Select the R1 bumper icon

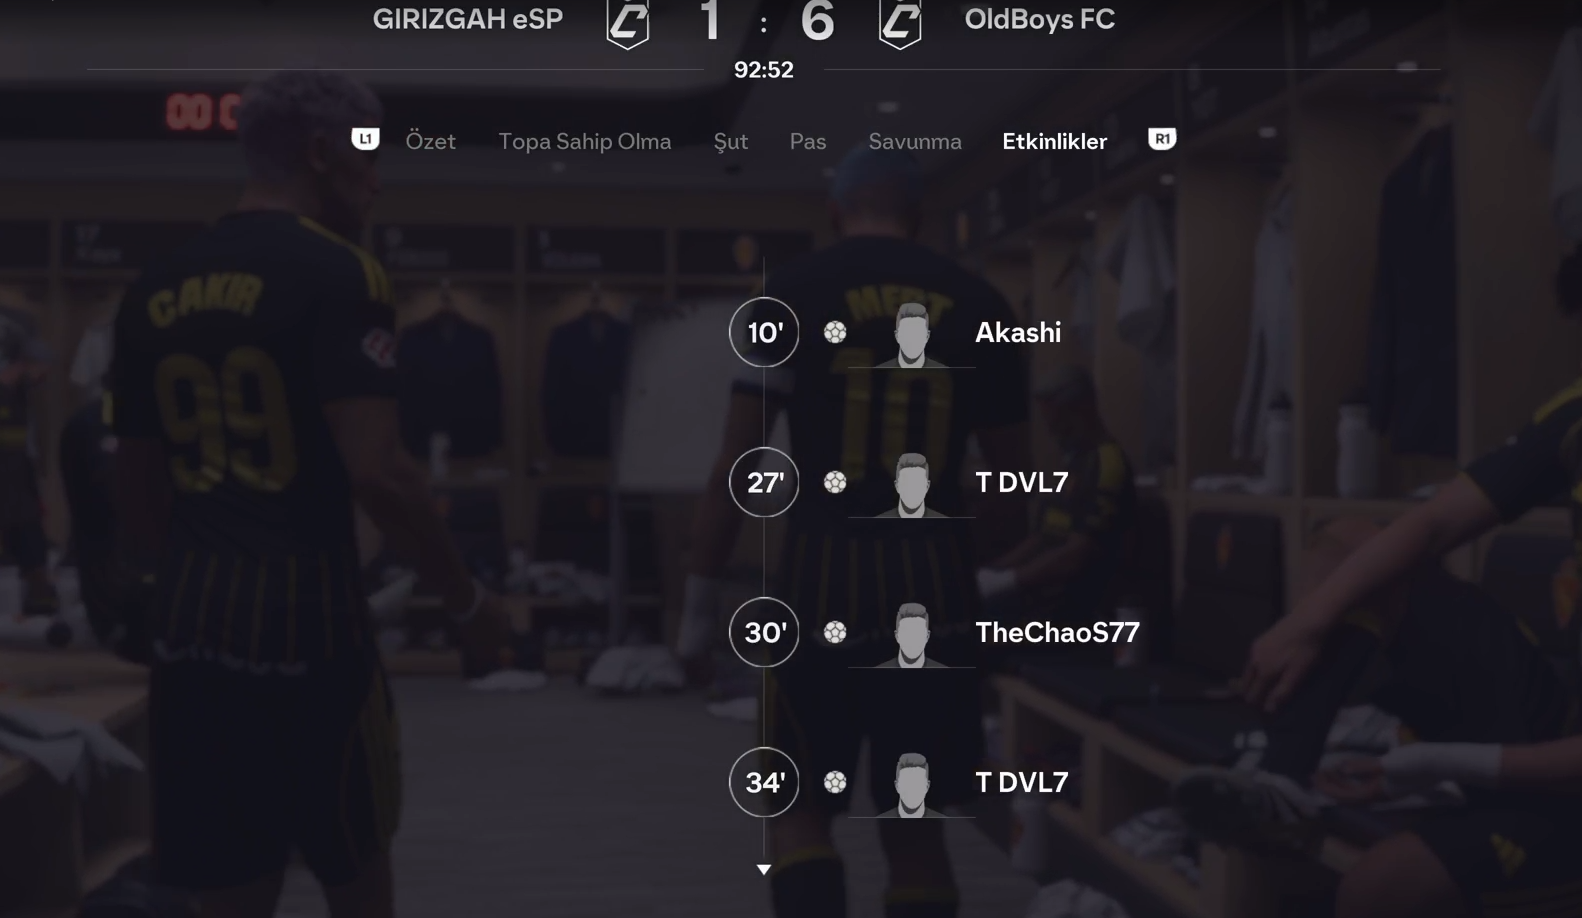(x=1162, y=139)
